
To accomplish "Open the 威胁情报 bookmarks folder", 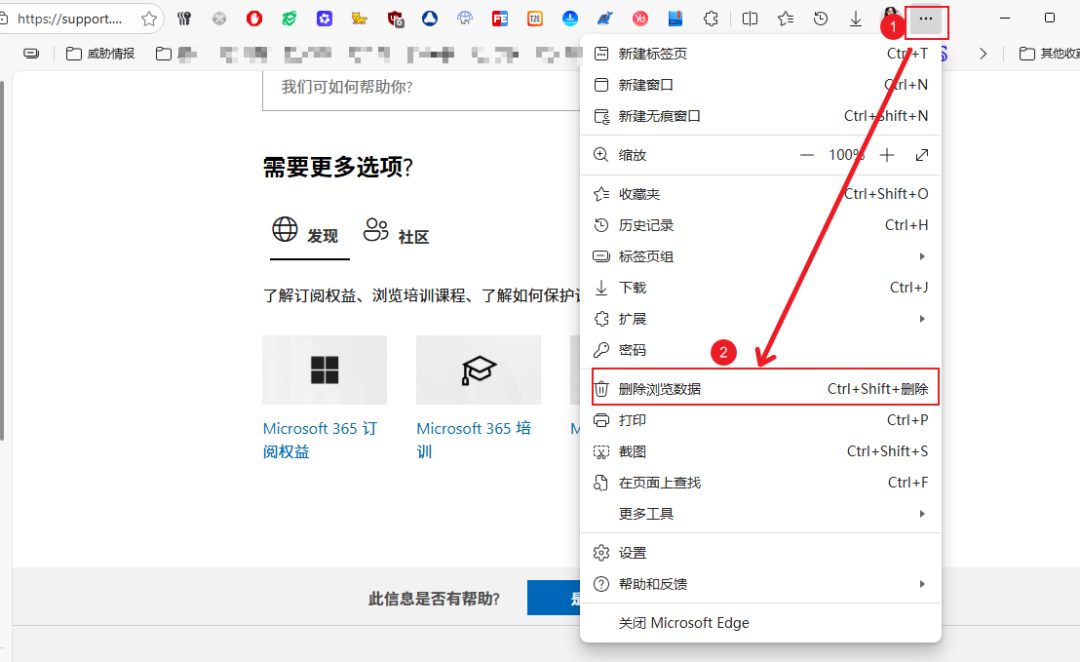I will [x=101, y=53].
